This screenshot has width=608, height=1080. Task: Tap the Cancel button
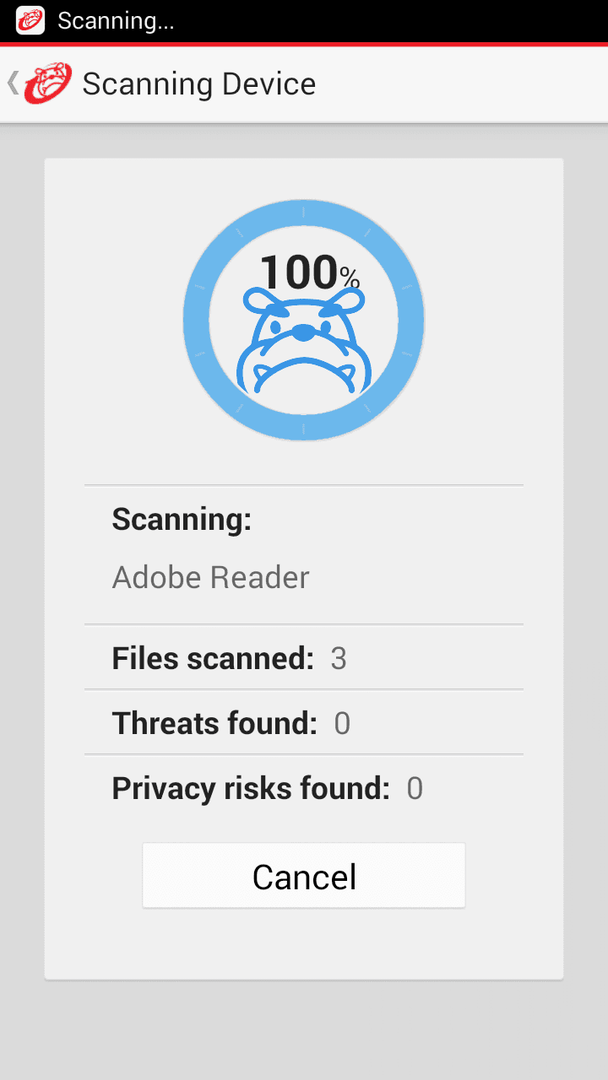tap(304, 875)
